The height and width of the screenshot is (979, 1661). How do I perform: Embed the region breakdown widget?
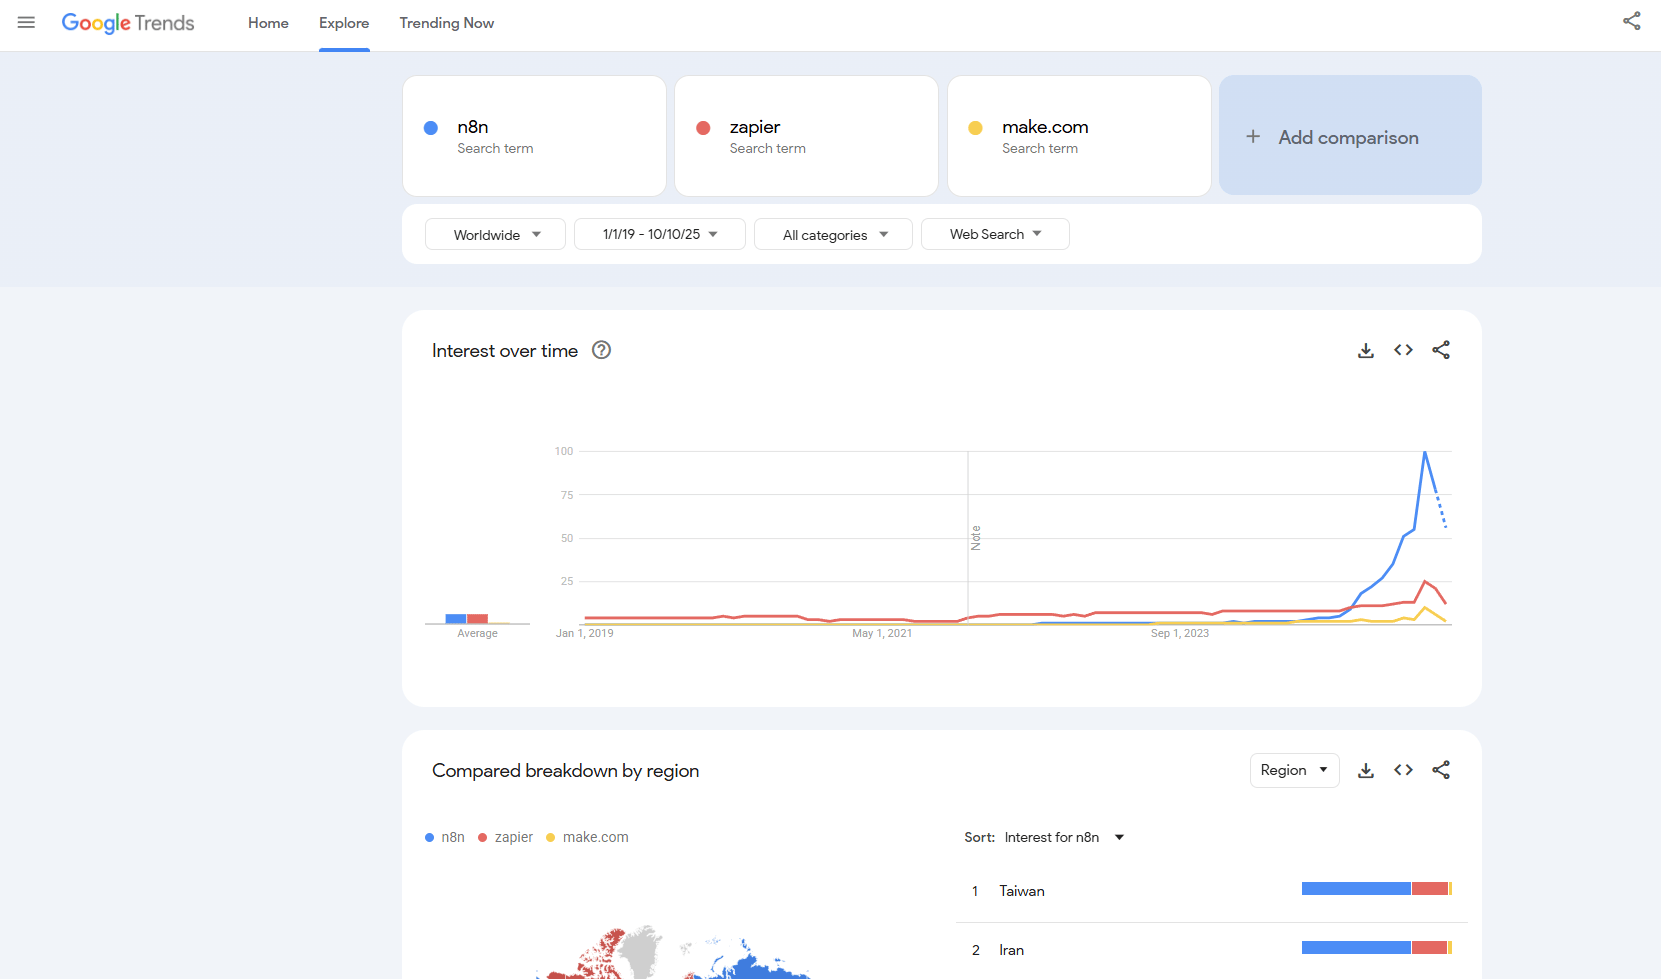(x=1403, y=770)
